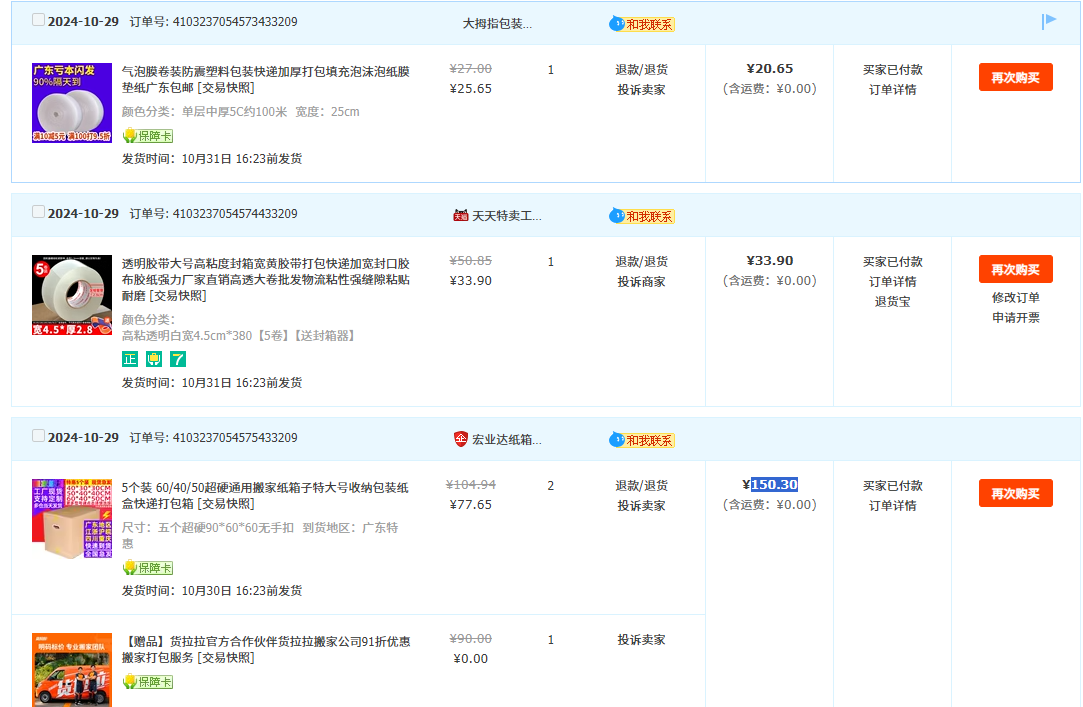Click the 投诉卖家 link for the 货拉拉 gift item
Viewport: 1083px width, 707px height.
pyautogui.click(x=641, y=639)
